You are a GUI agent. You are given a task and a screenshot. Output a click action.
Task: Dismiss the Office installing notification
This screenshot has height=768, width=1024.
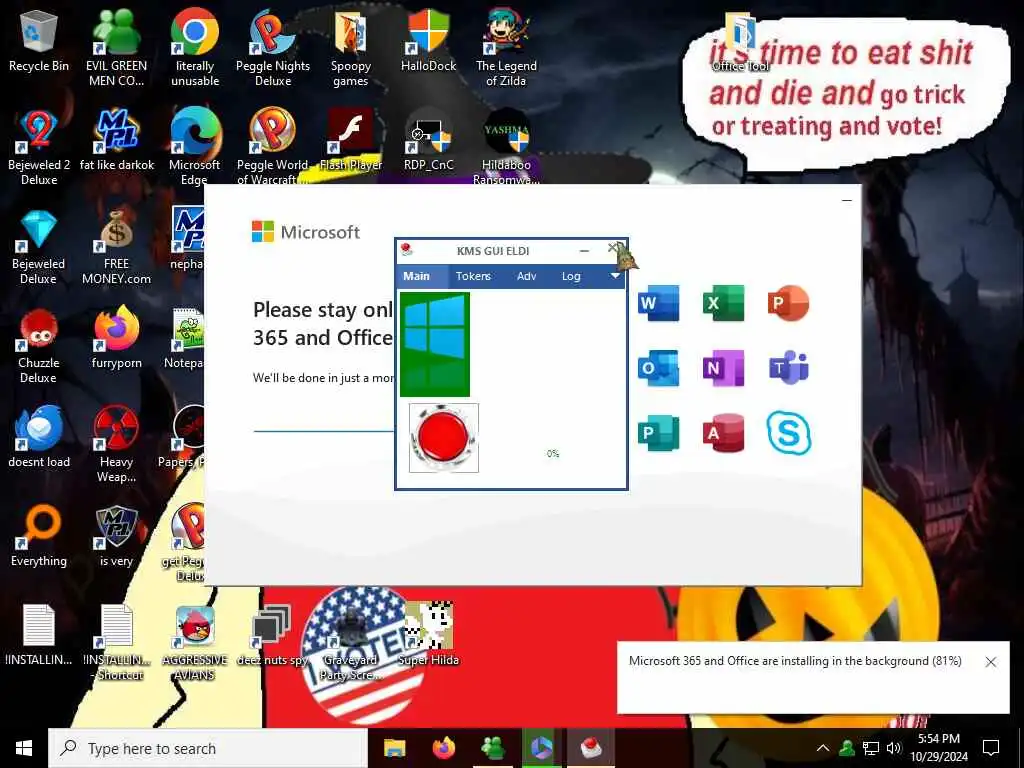(991, 662)
